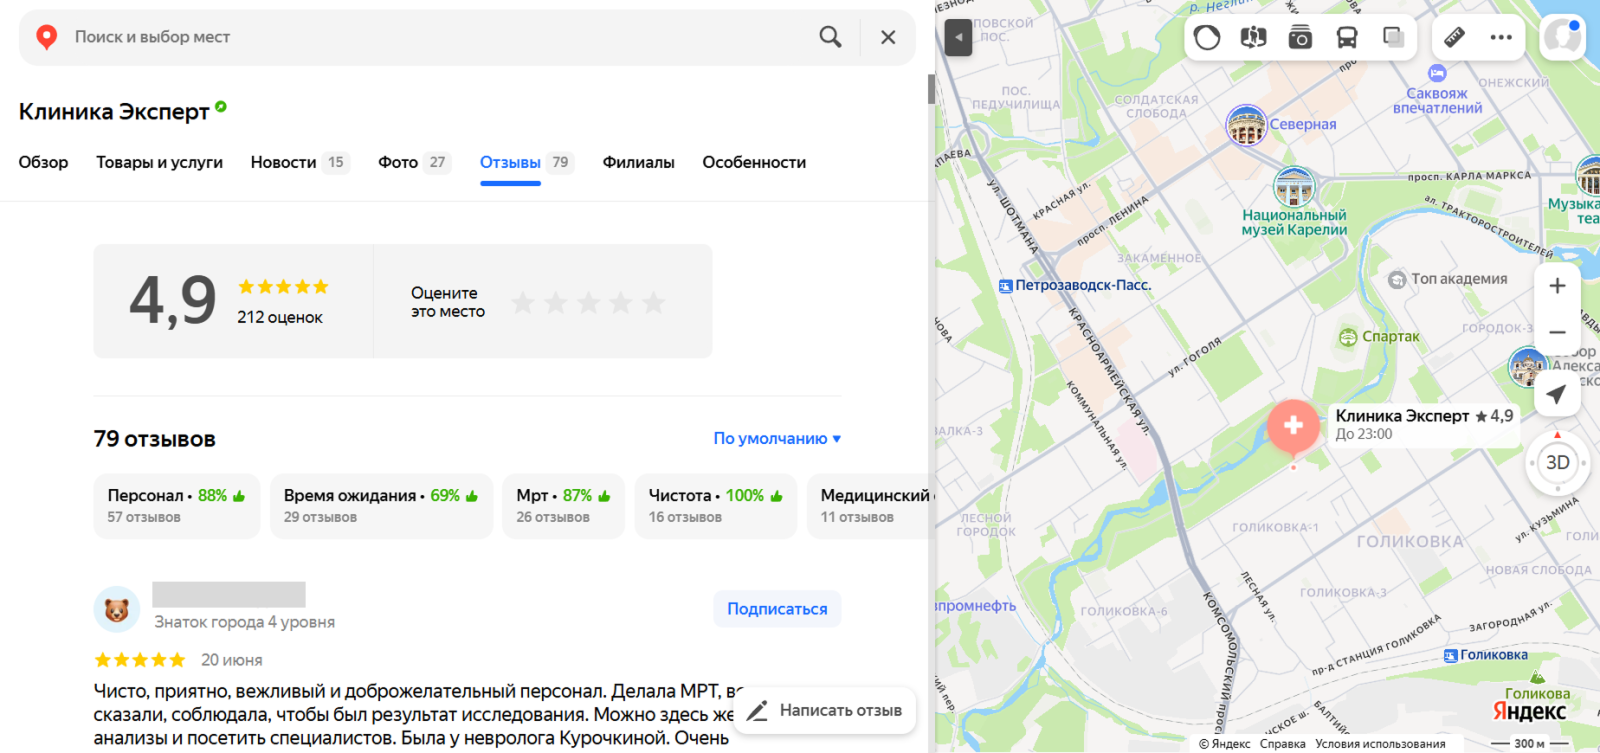Image resolution: width=1600 pixels, height=753 pixels.
Task: Click the Клиника Эксперт red cross map marker
Action: (1293, 425)
